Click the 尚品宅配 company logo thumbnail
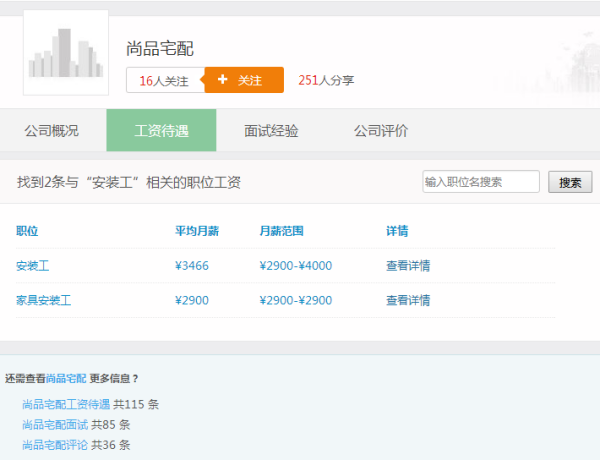This screenshot has width=600, height=460. pos(66,52)
